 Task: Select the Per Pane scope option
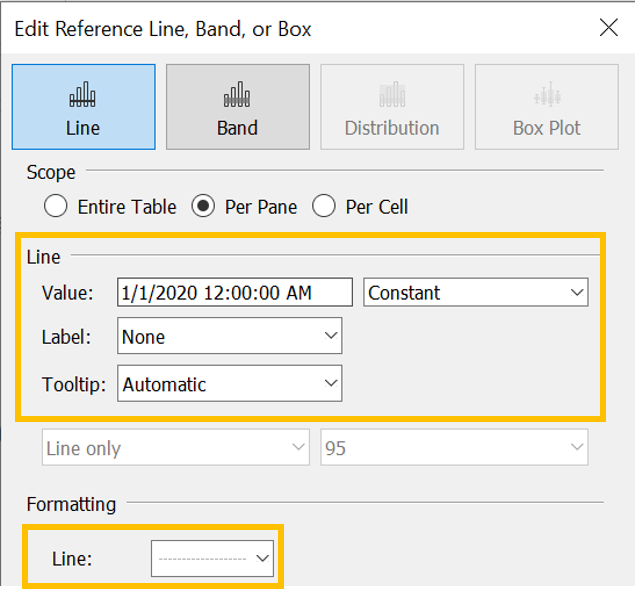pos(204,207)
